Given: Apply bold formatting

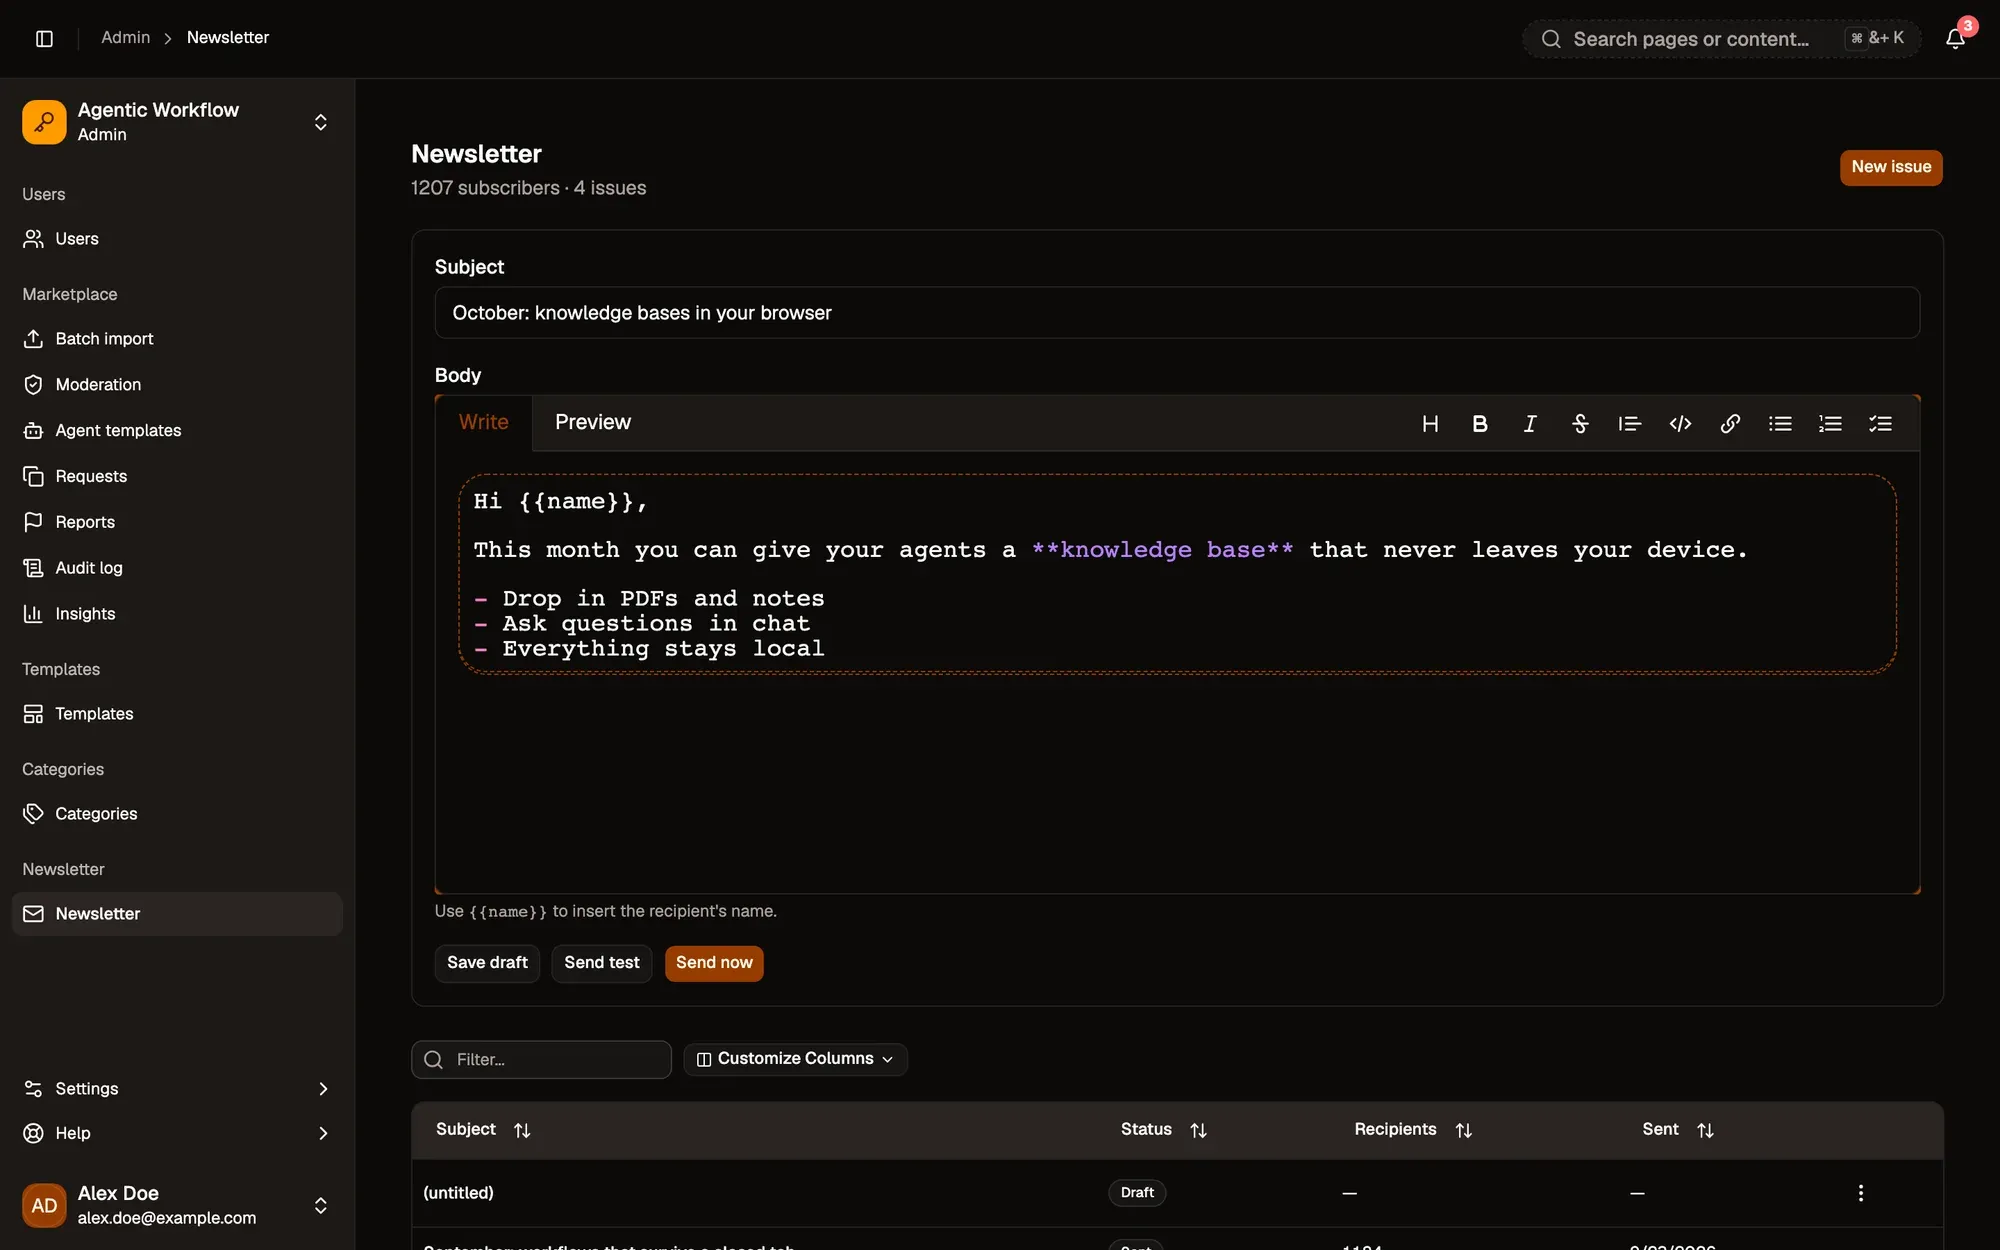Looking at the screenshot, I should pos(1480,424).
